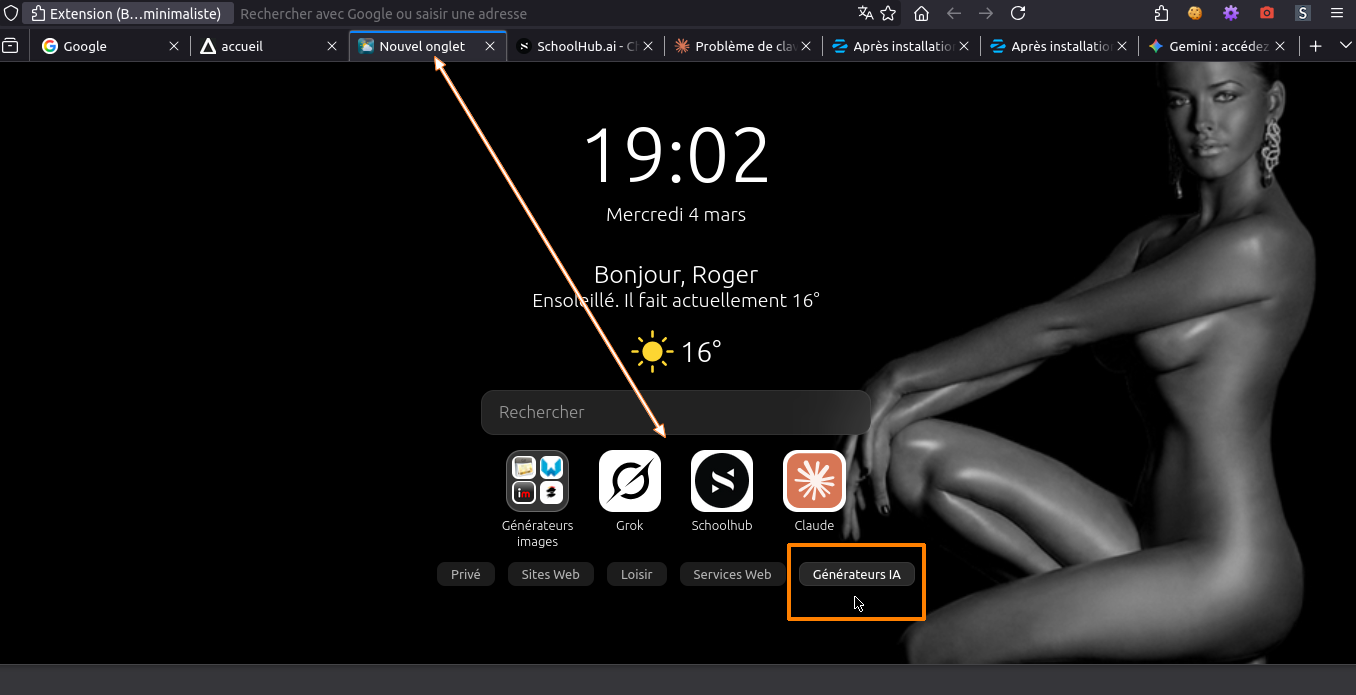This screenshot has height=695, width=1356.
Task: Switch to the SchoolHub.ai tab
Action: click(x=580, y=46)
